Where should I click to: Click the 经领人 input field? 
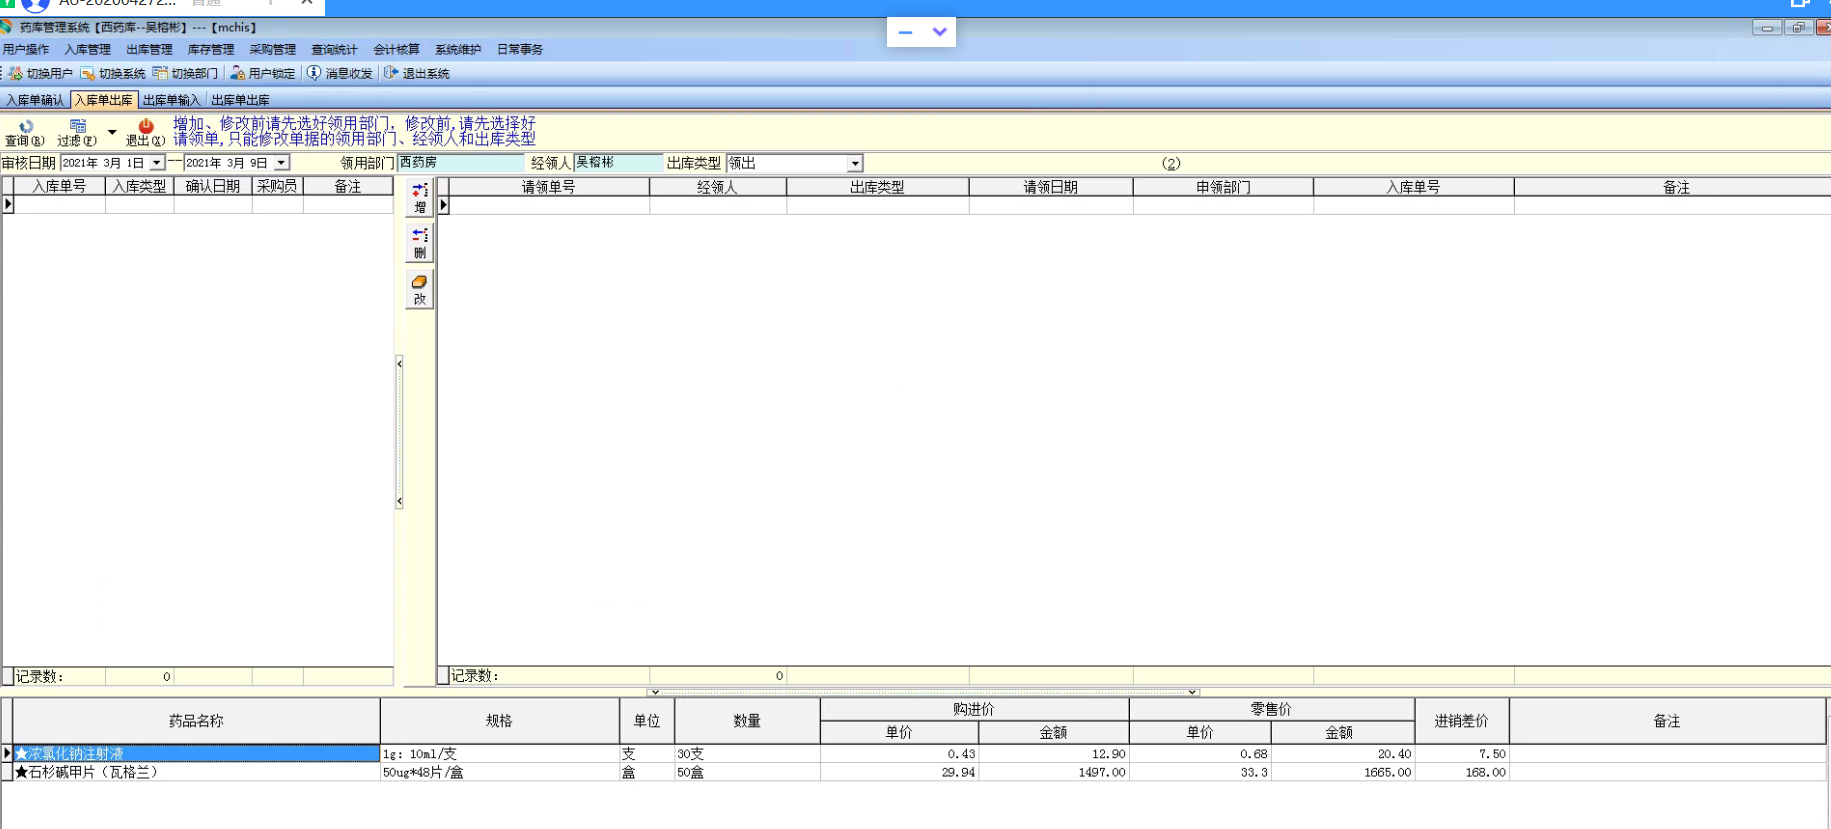[618, 163]
